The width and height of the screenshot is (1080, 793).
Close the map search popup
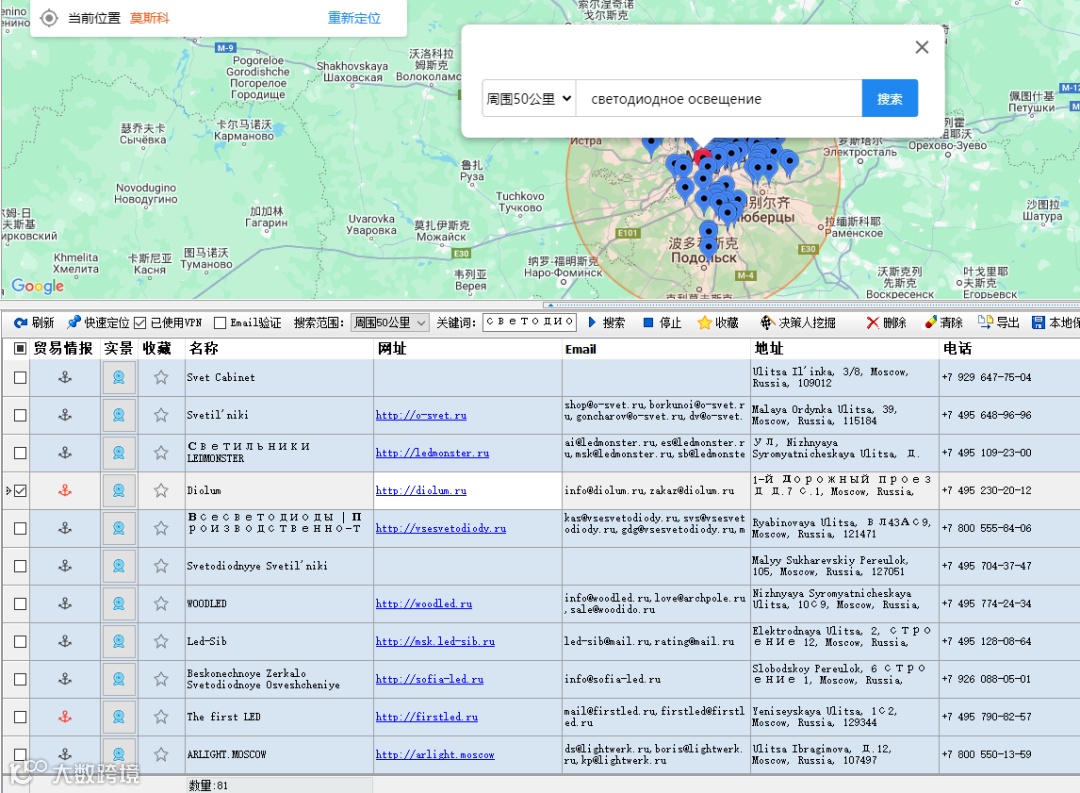coord(922,47)
